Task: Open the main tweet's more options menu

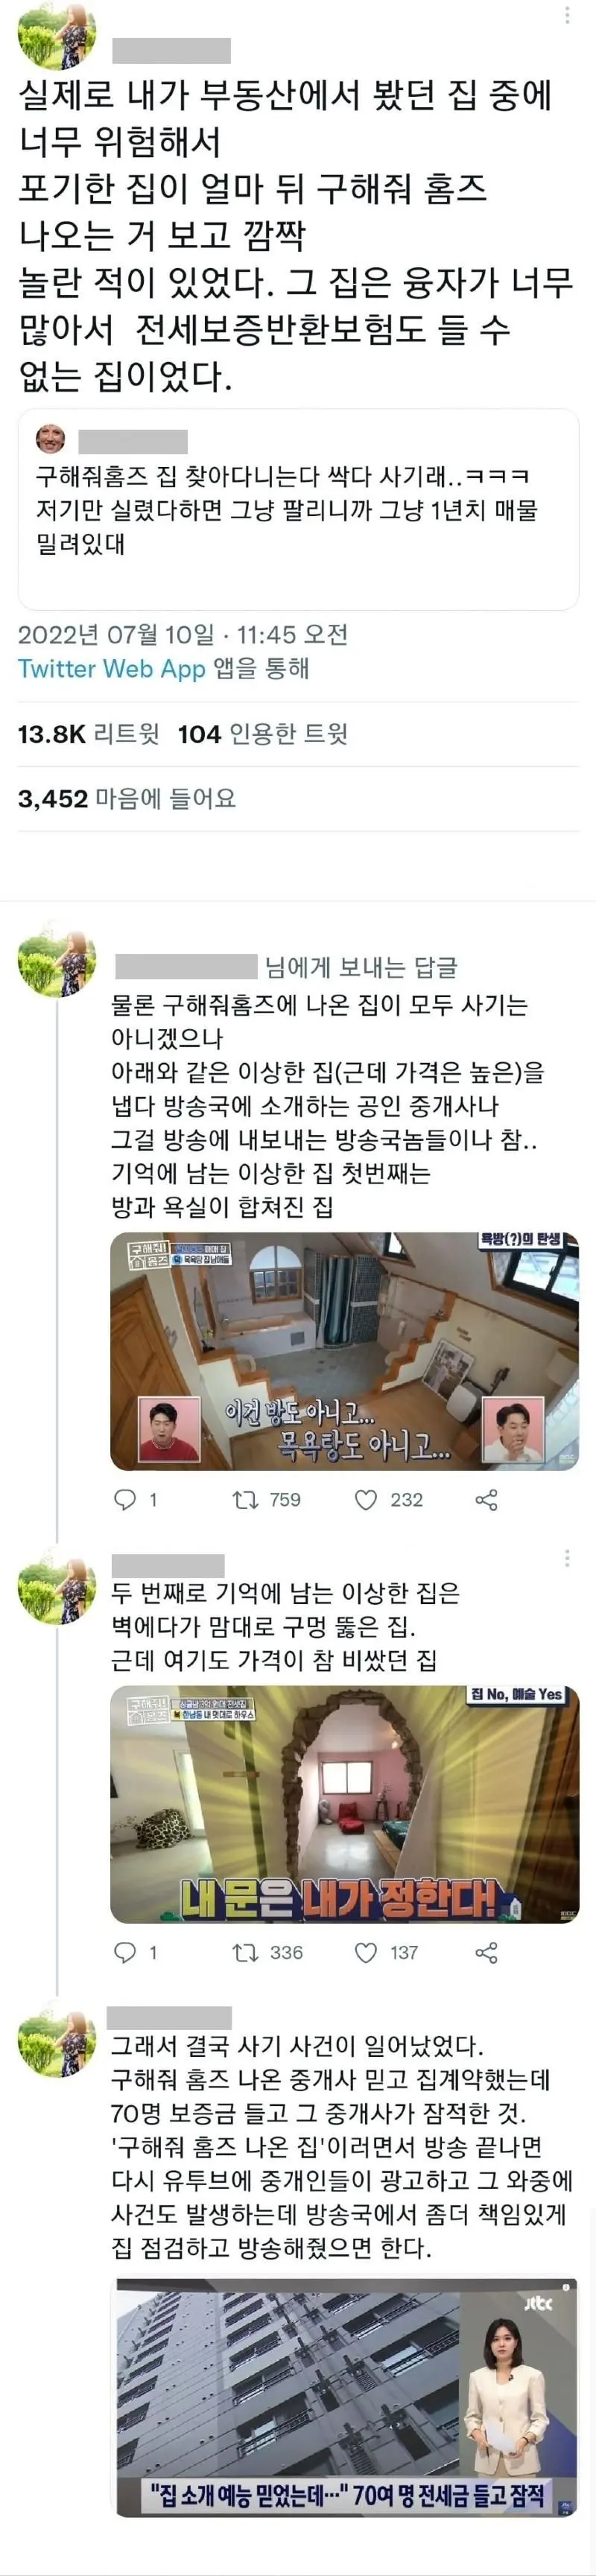Action: click(567, 15)
